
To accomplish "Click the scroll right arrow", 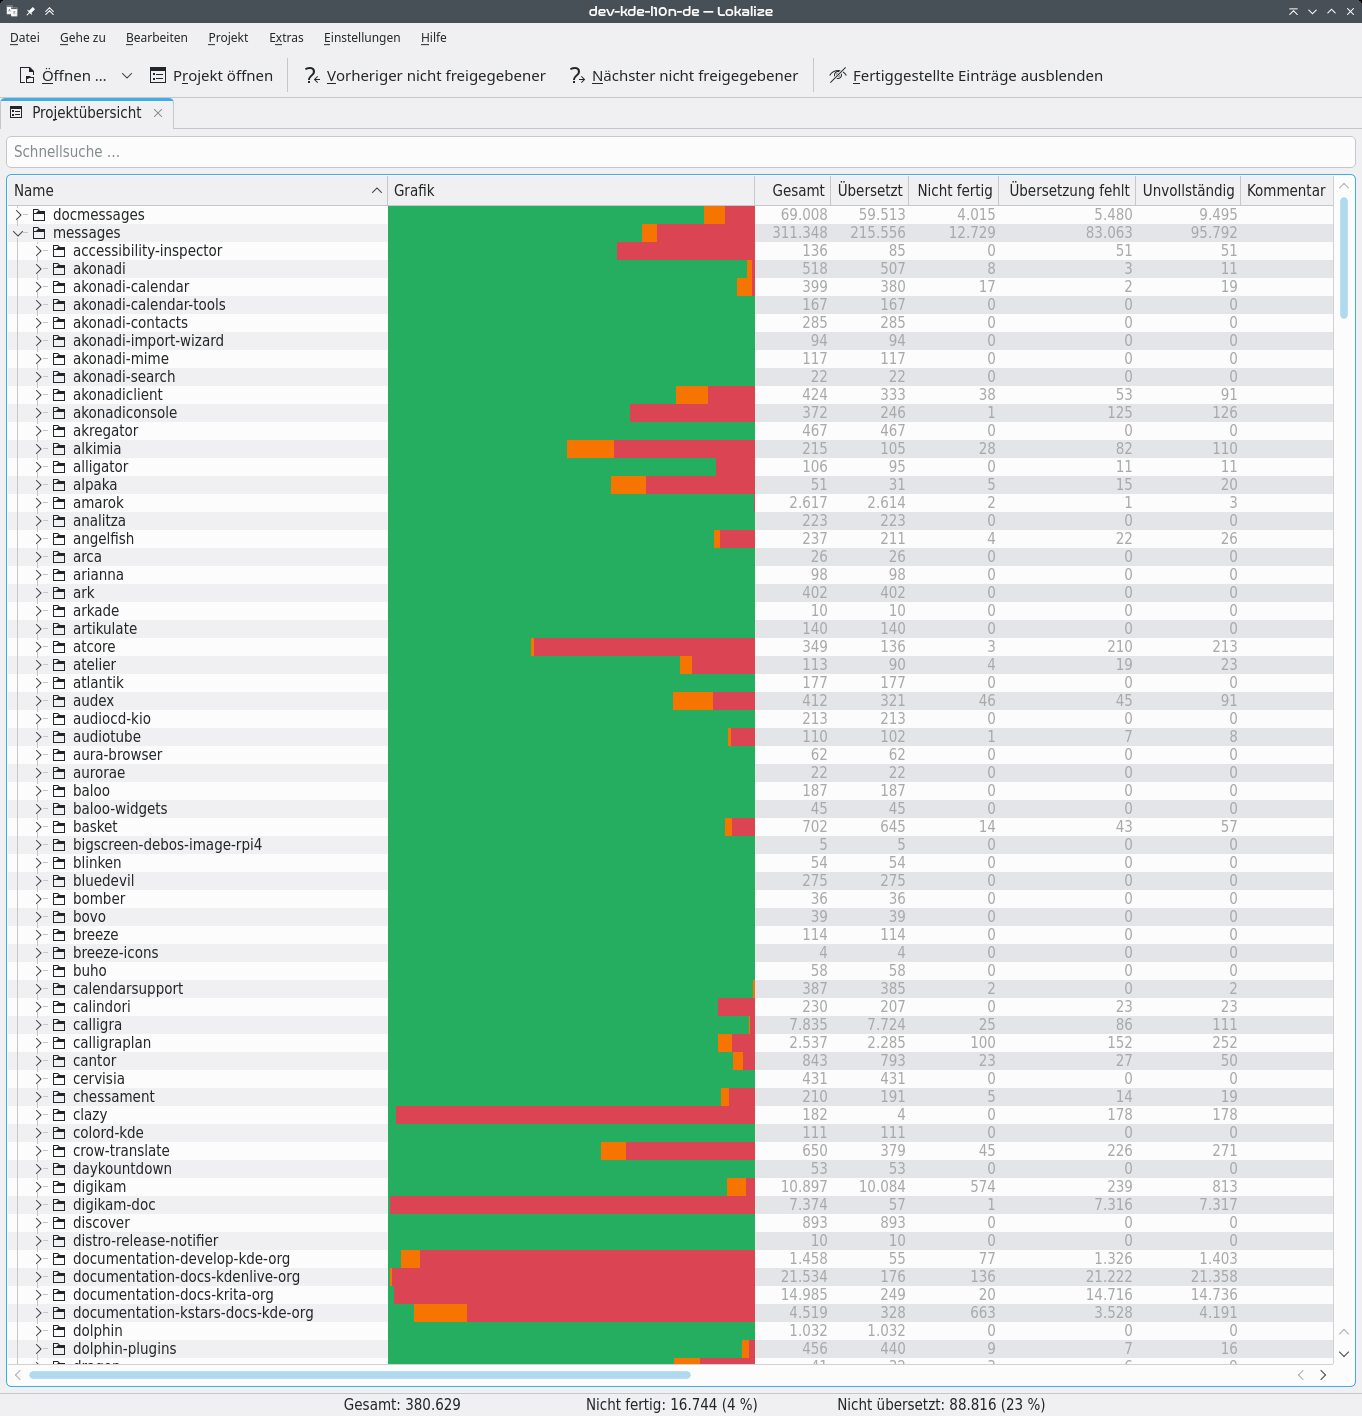I will pos(1323,1375).
